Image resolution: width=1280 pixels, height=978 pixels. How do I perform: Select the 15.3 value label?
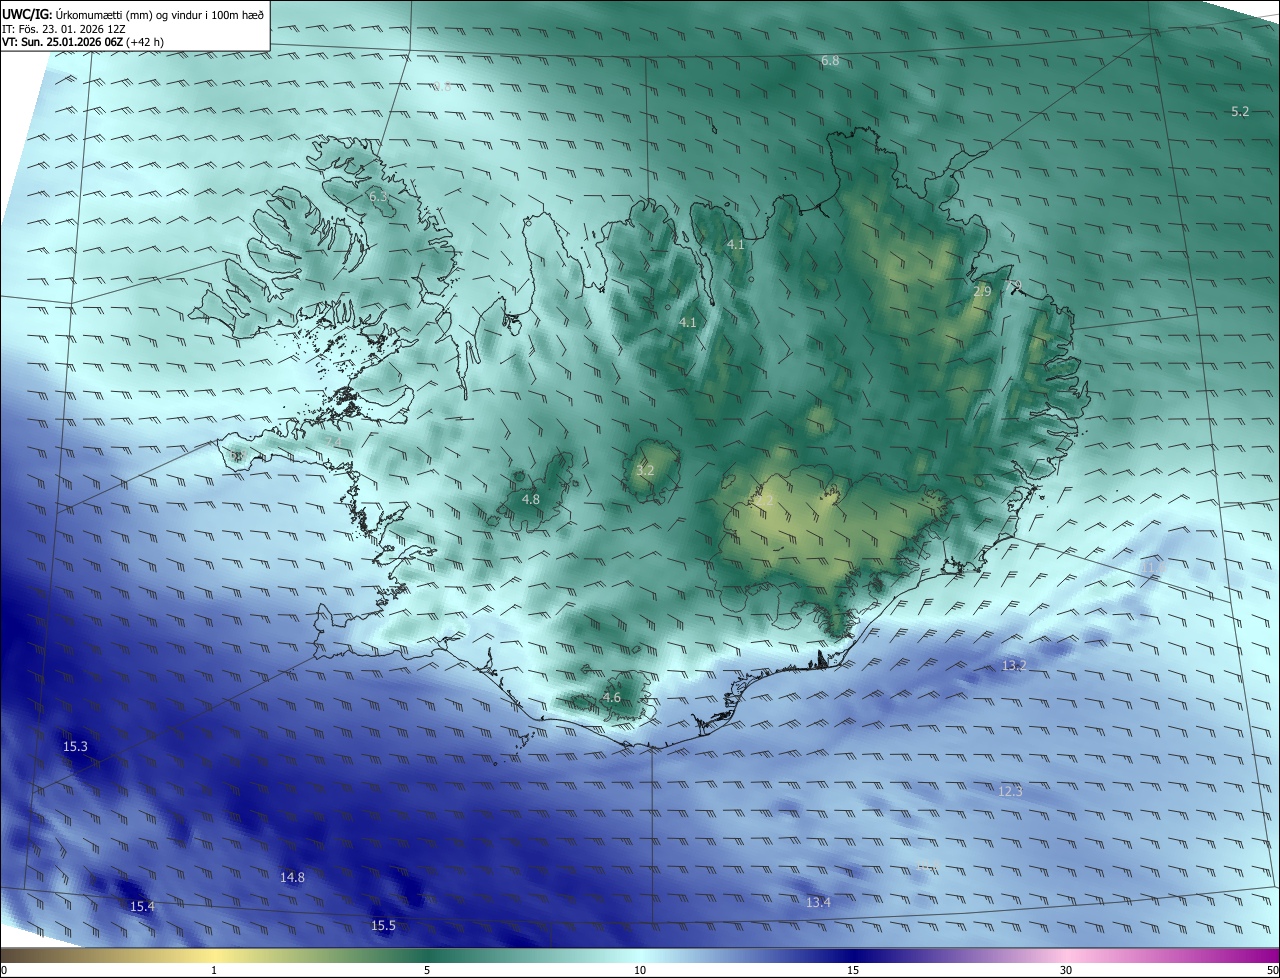(x=75, y=746)
